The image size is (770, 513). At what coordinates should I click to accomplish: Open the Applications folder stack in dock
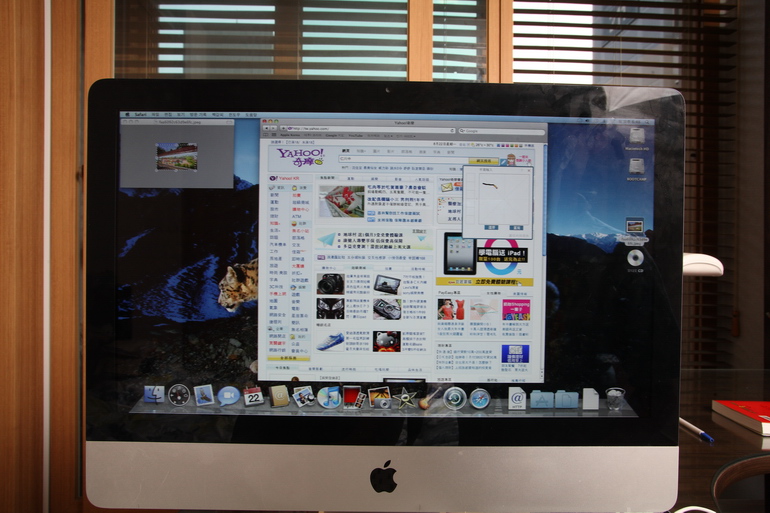542,400
